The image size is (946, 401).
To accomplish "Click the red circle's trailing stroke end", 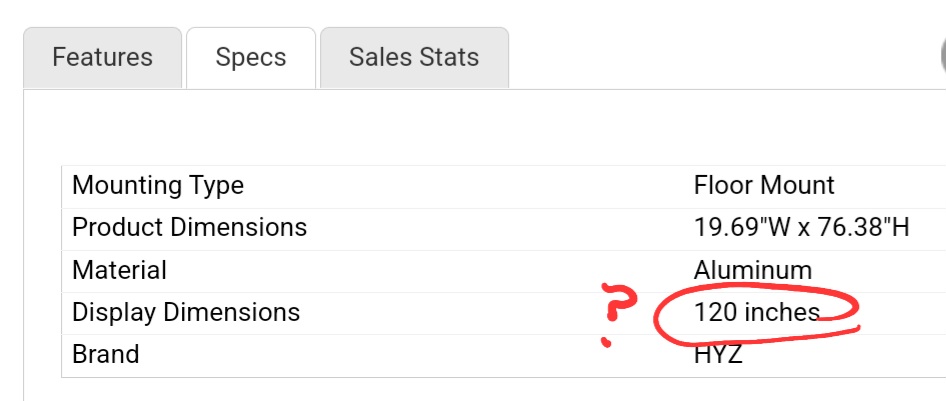I will tap(854, 328).
